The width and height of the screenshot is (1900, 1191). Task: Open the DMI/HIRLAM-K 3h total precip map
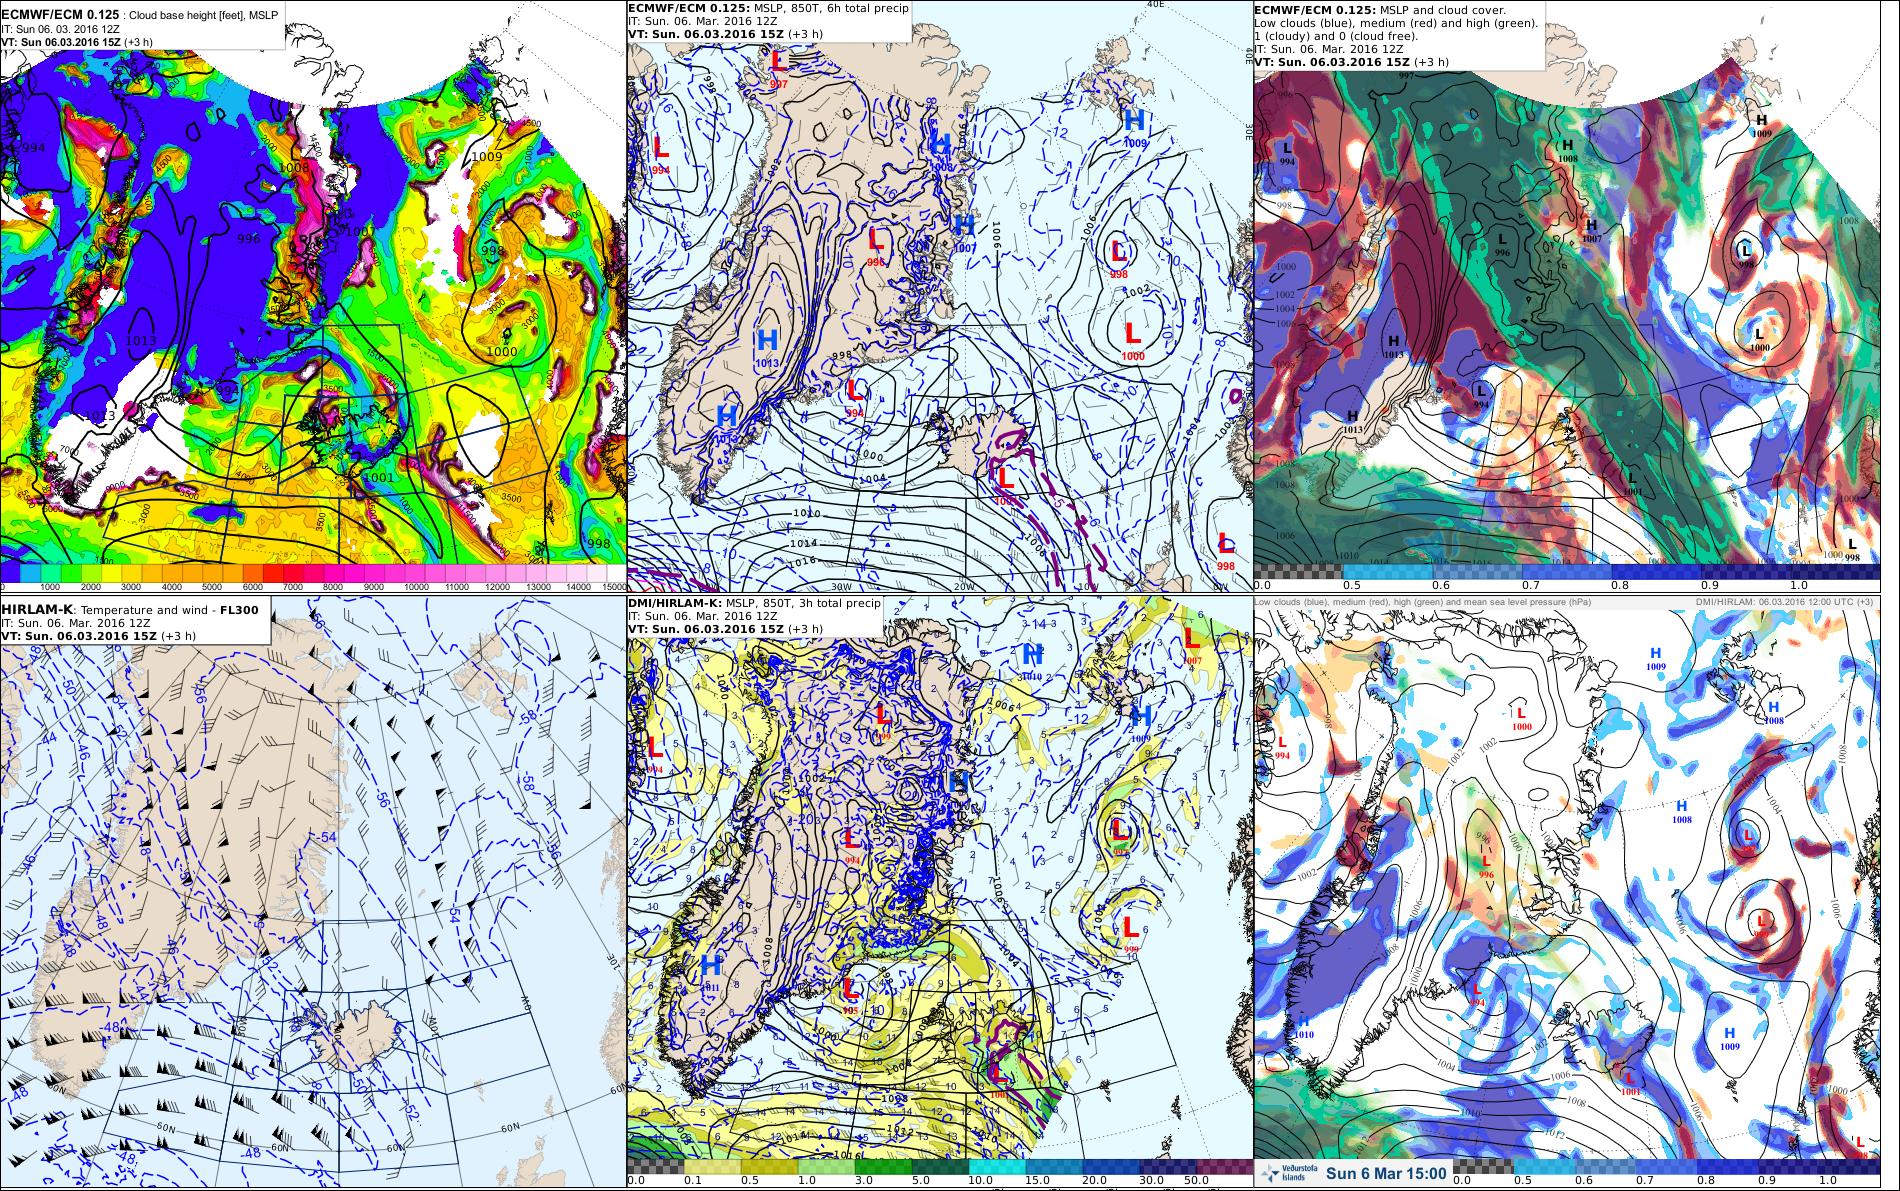tap(939, 893)
